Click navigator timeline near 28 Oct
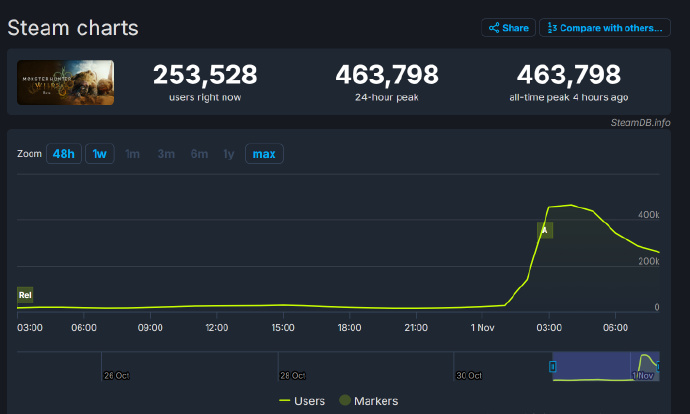 (291, 366)
